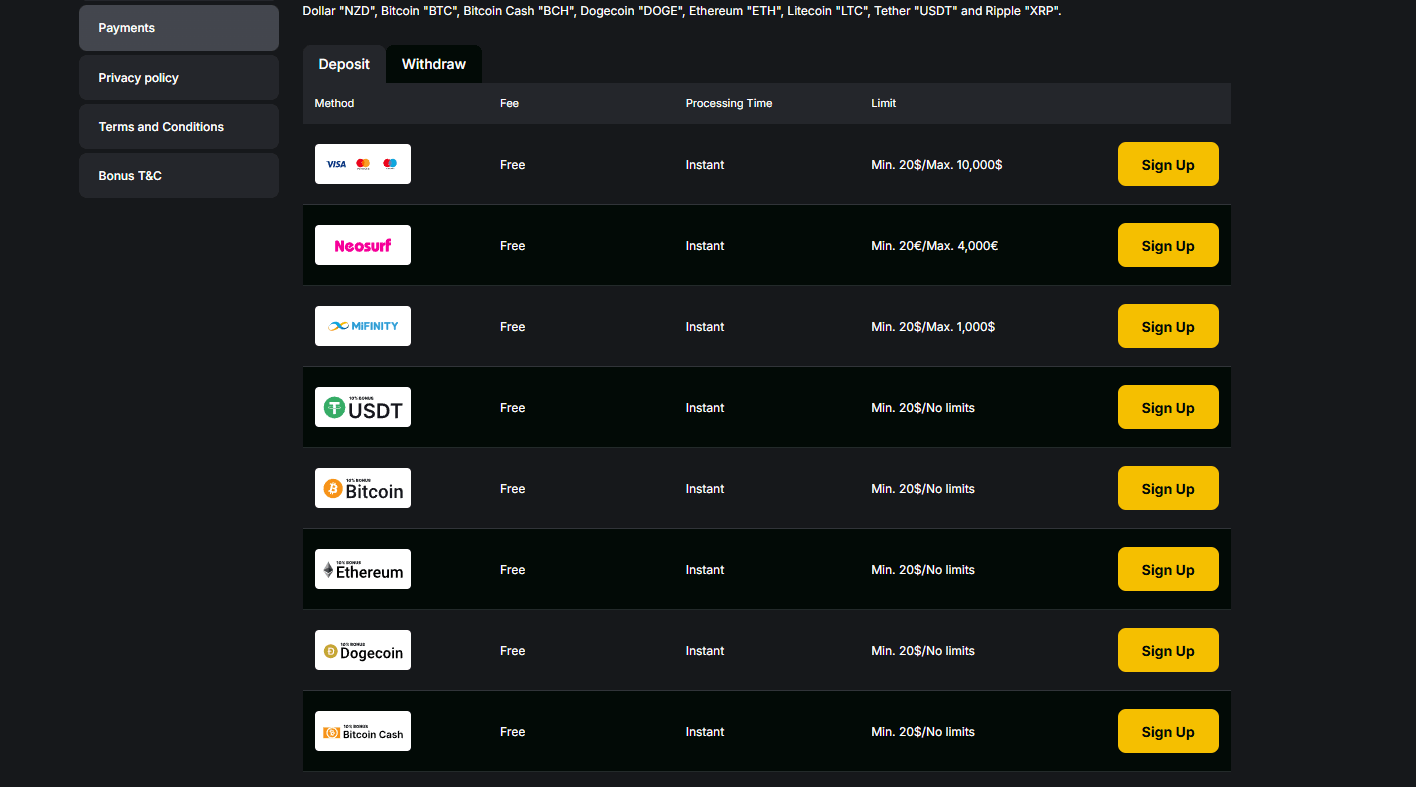Click Free fee in the MiFinity row
The height and width of the screenshot is (787, 1416).
512,327
